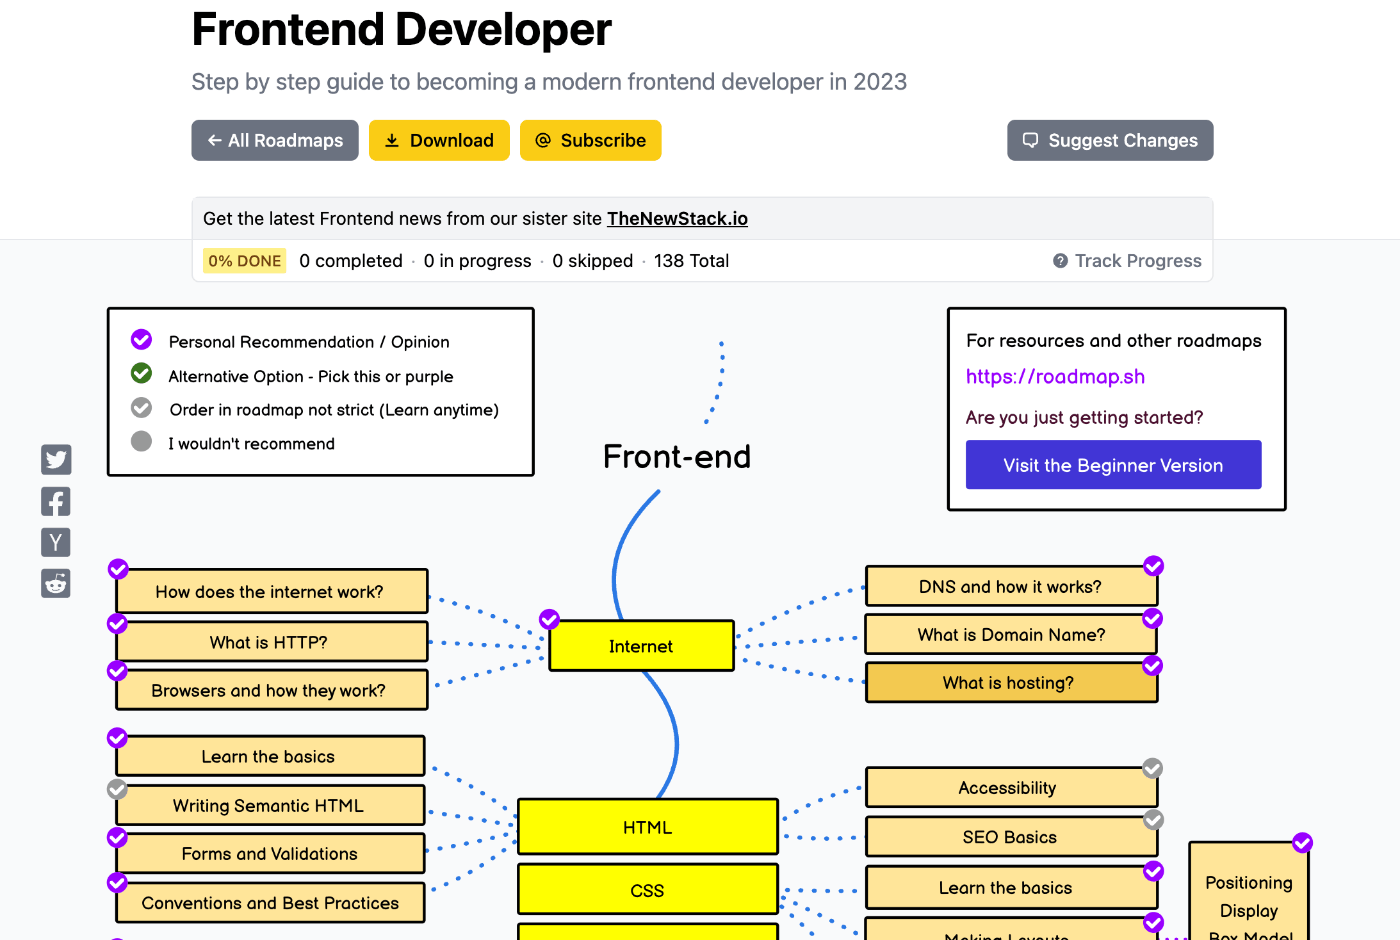Open right 'Learn the basics' CSS topic
Viewport: 1400px width, 940px height.
tap(1010, 887)
